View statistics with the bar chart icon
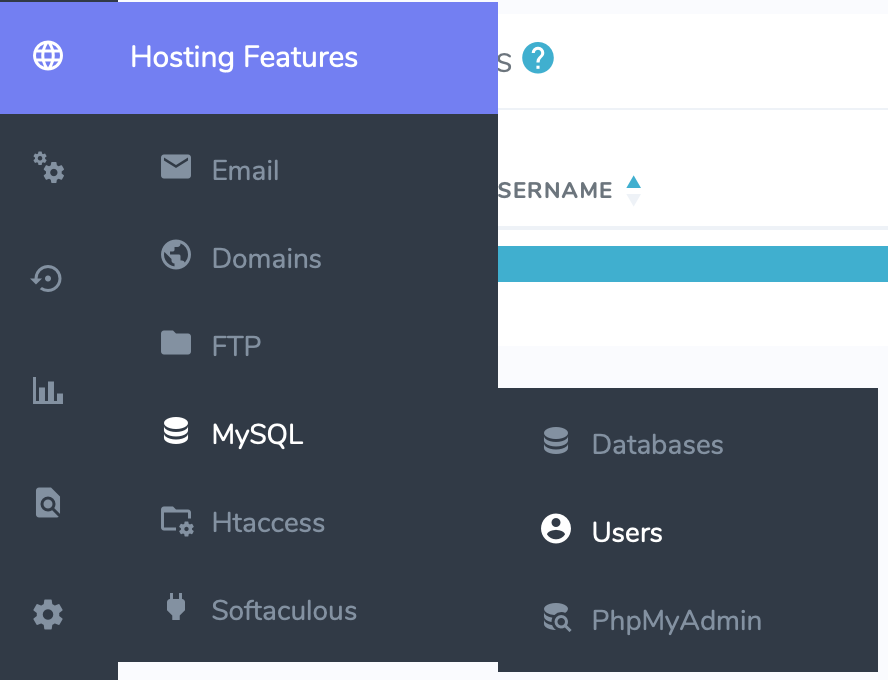The image size is (888, 680). [47, 391]
